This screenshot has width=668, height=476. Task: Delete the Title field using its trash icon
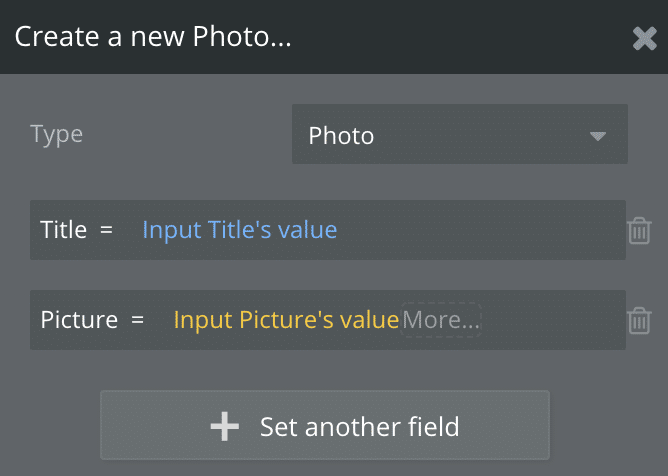pyautogui.click(x=639, y=231)
